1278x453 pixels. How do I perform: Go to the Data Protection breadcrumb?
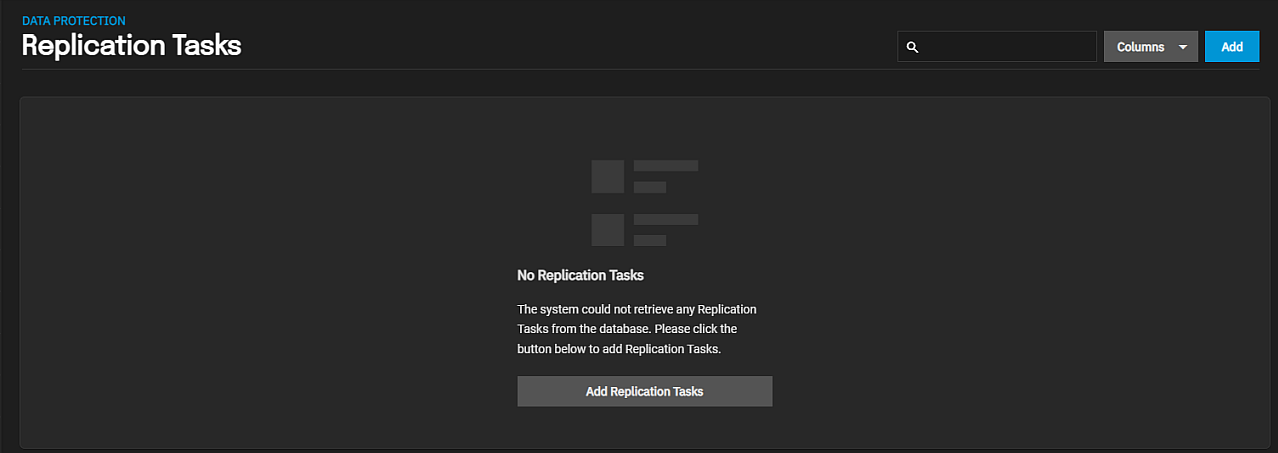click(x=74, y=21)
